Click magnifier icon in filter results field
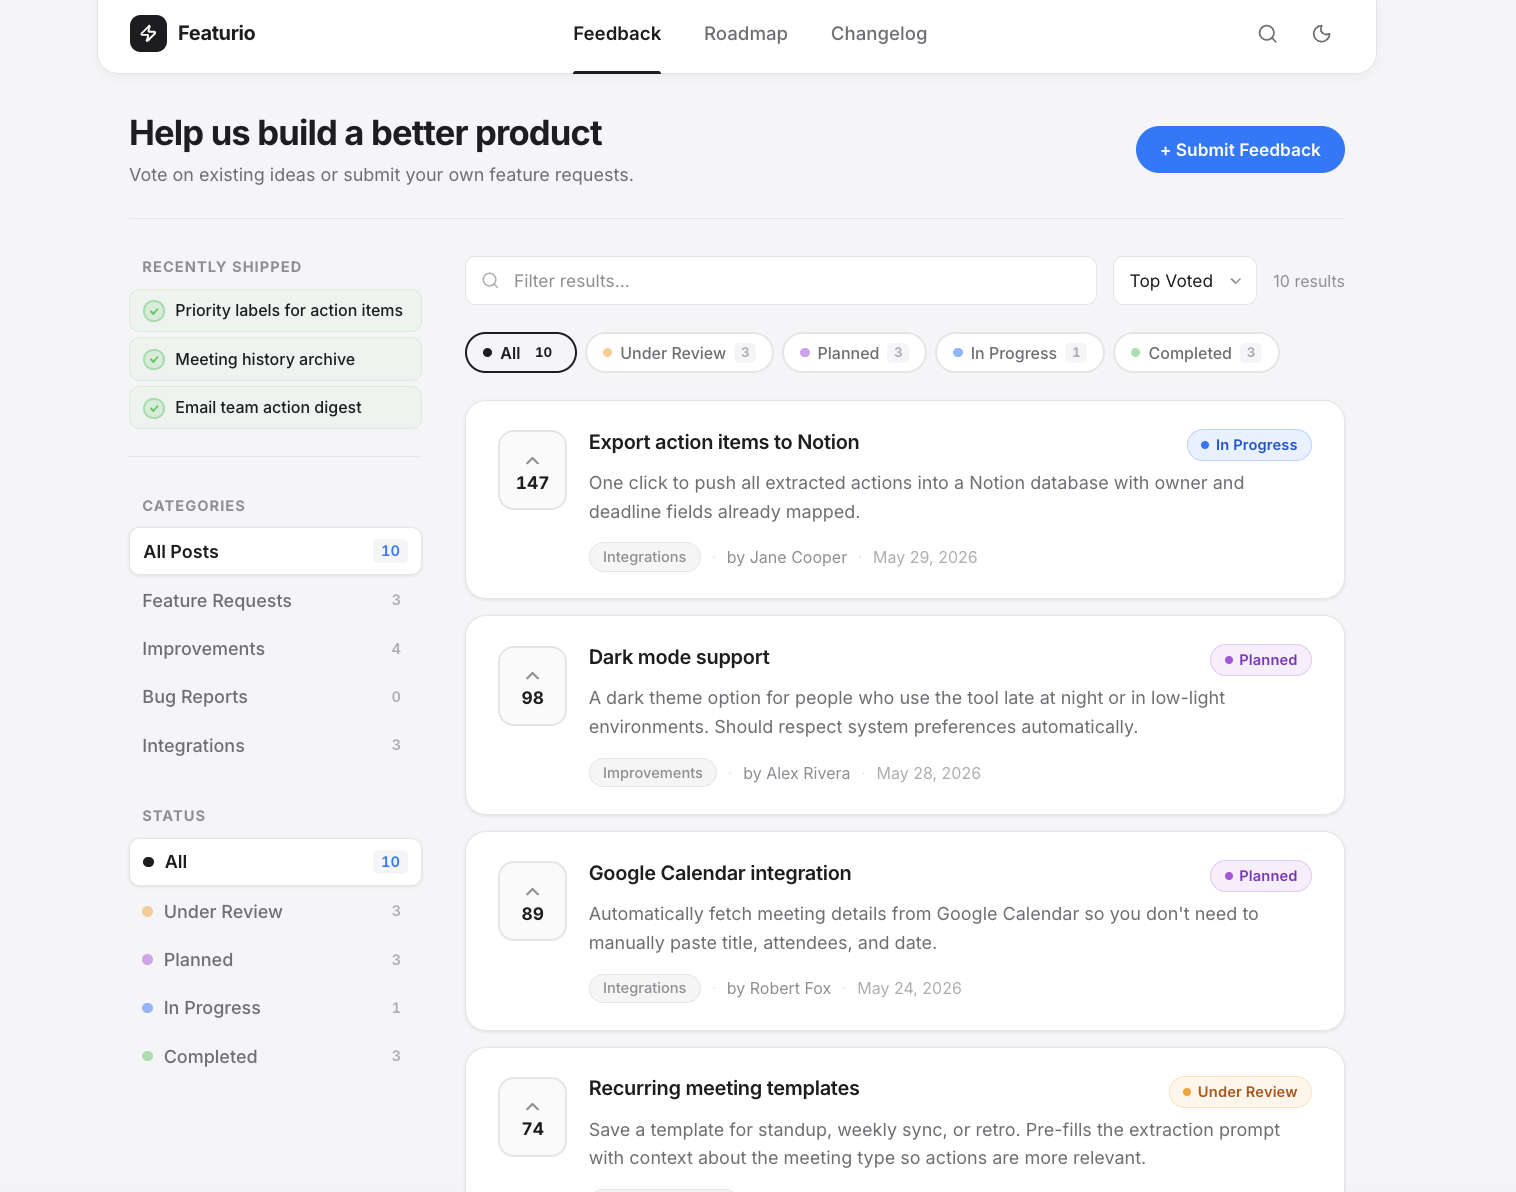The image size is (1516, 1192). 490,281
